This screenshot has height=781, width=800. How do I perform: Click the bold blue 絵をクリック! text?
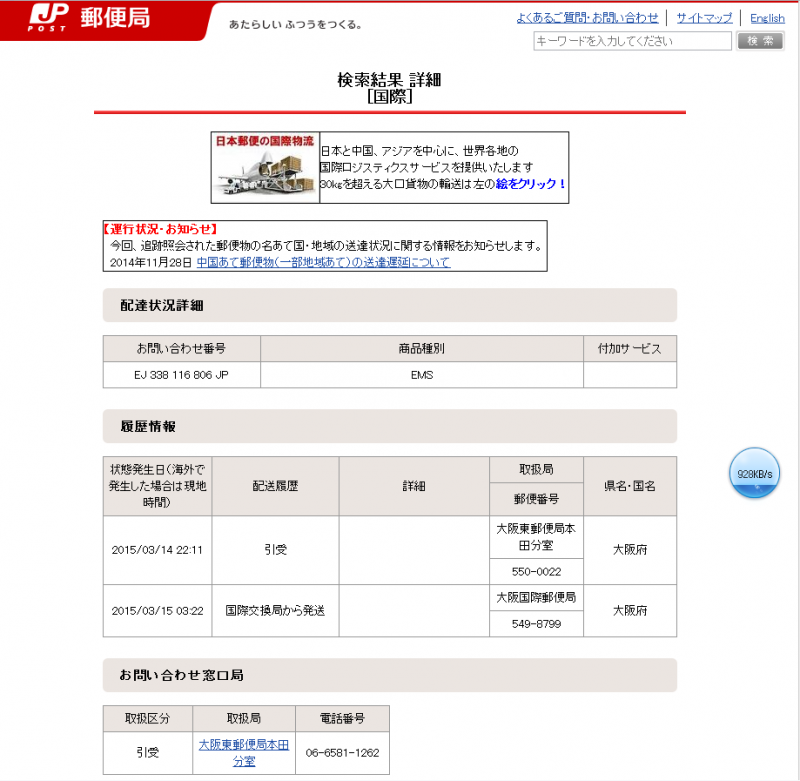coord(531,184)
